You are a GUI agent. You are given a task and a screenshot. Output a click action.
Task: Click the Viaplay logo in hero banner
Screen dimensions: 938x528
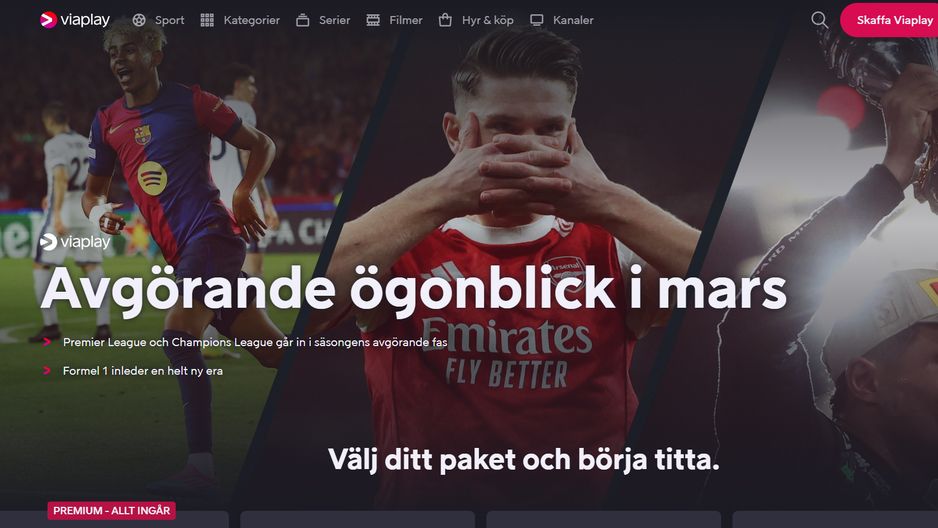pos(75,242)
